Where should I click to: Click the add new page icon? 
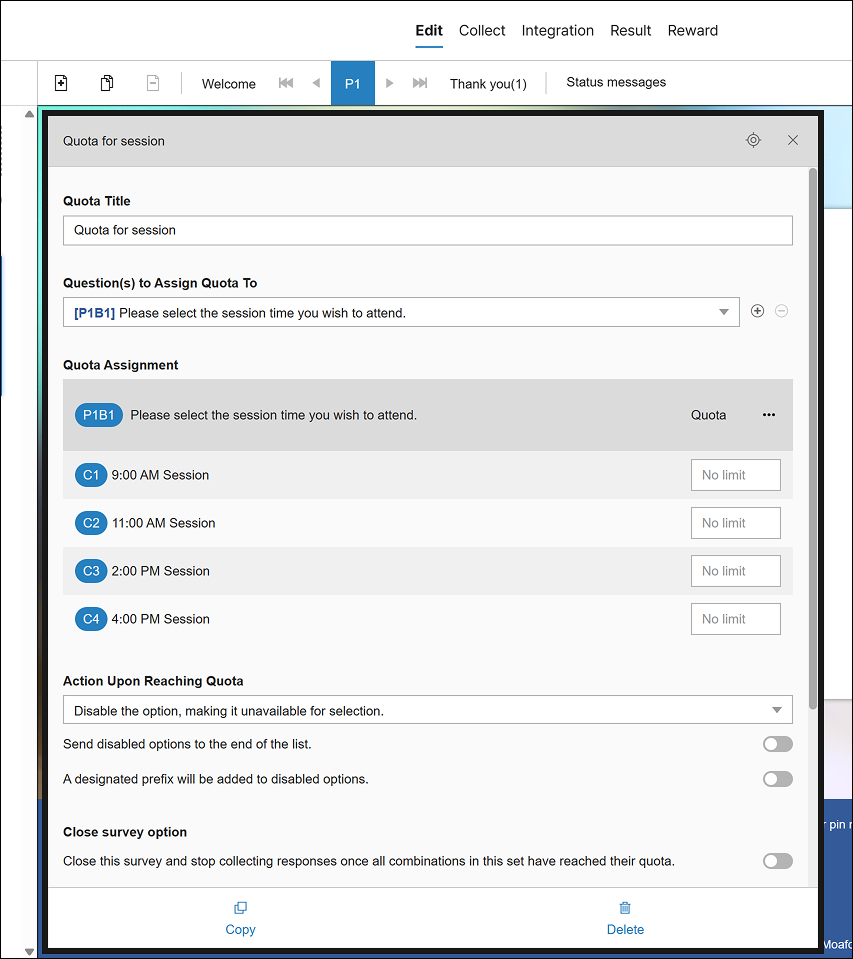(x=61, y=83)
